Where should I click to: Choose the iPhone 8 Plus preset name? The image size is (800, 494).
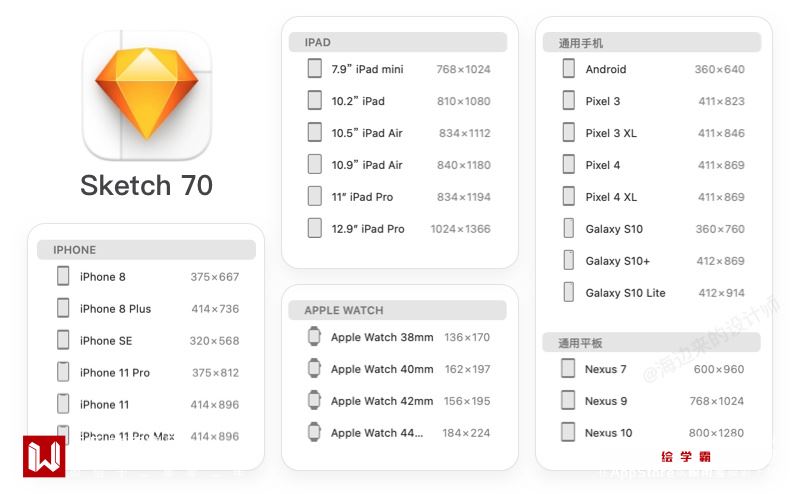click(x=115, y=309)
